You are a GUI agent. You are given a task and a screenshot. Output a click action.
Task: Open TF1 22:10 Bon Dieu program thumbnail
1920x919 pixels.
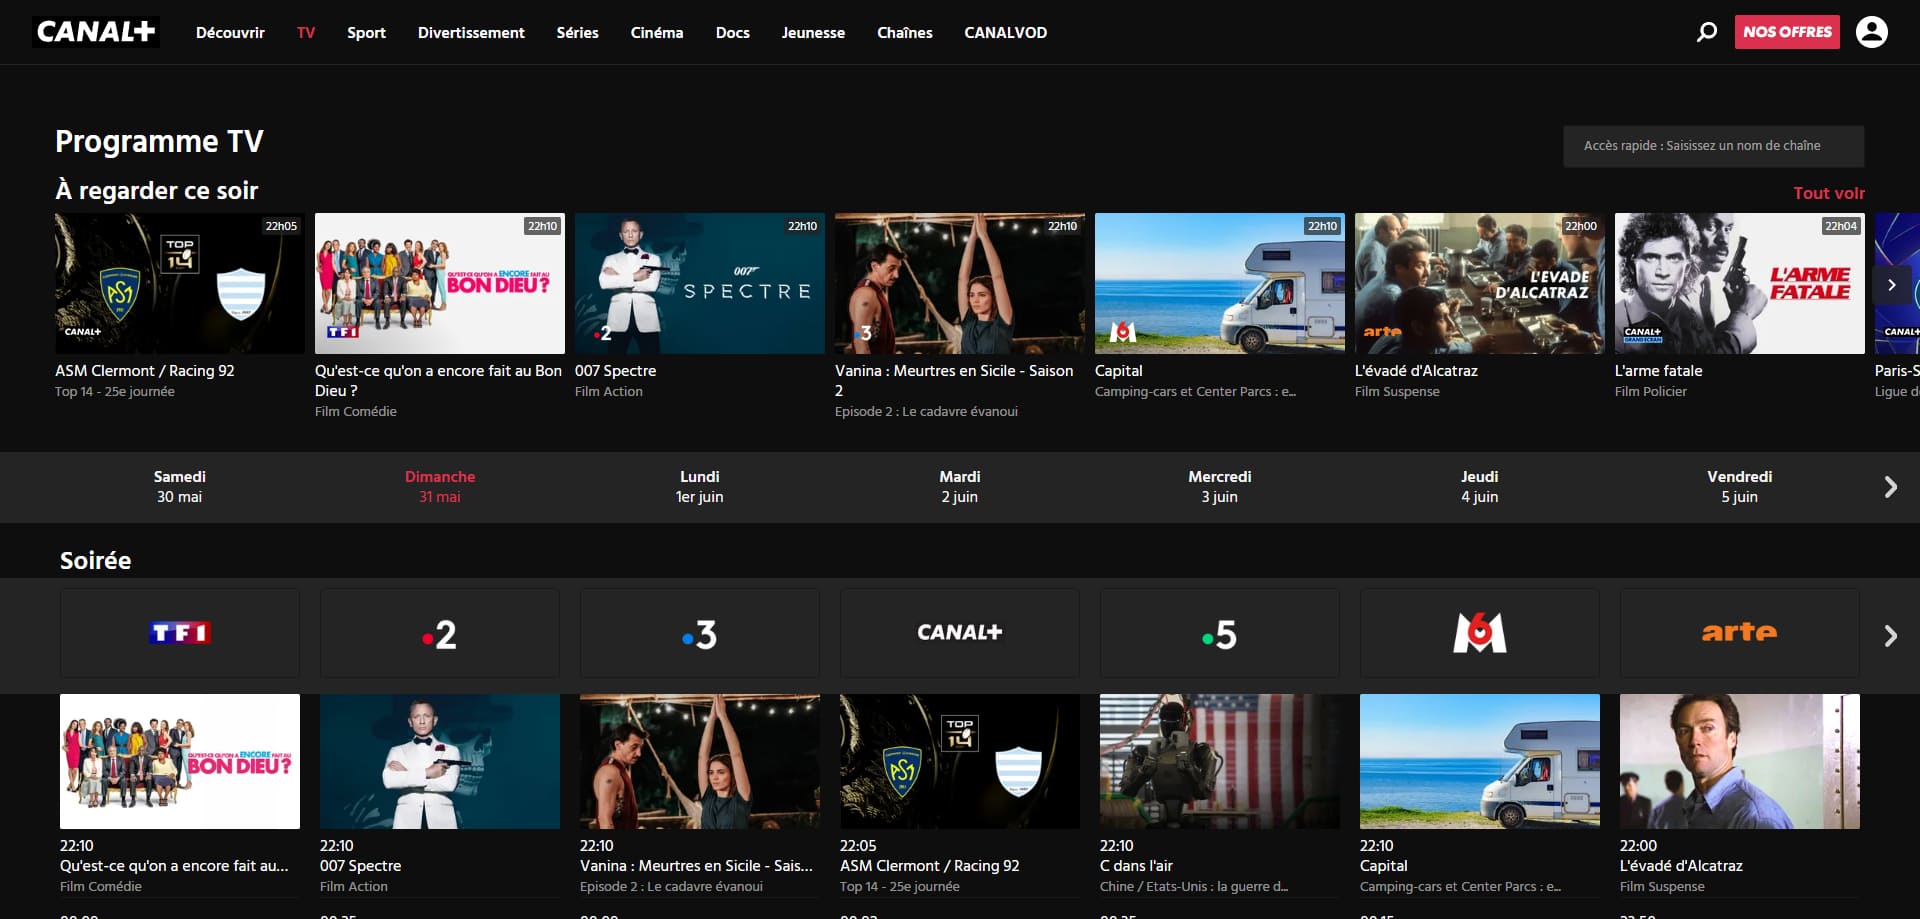click(x=180, y=761)
